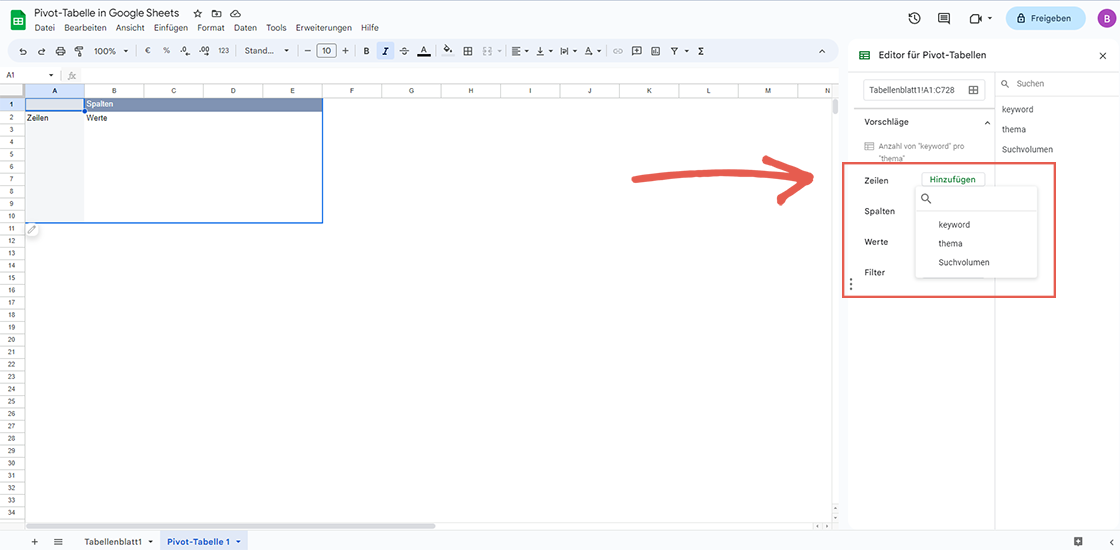Image resolution: width=1120 pixels, height=550 pixels.
Task: Open text rotation dropdown
Action: (593, 51)
